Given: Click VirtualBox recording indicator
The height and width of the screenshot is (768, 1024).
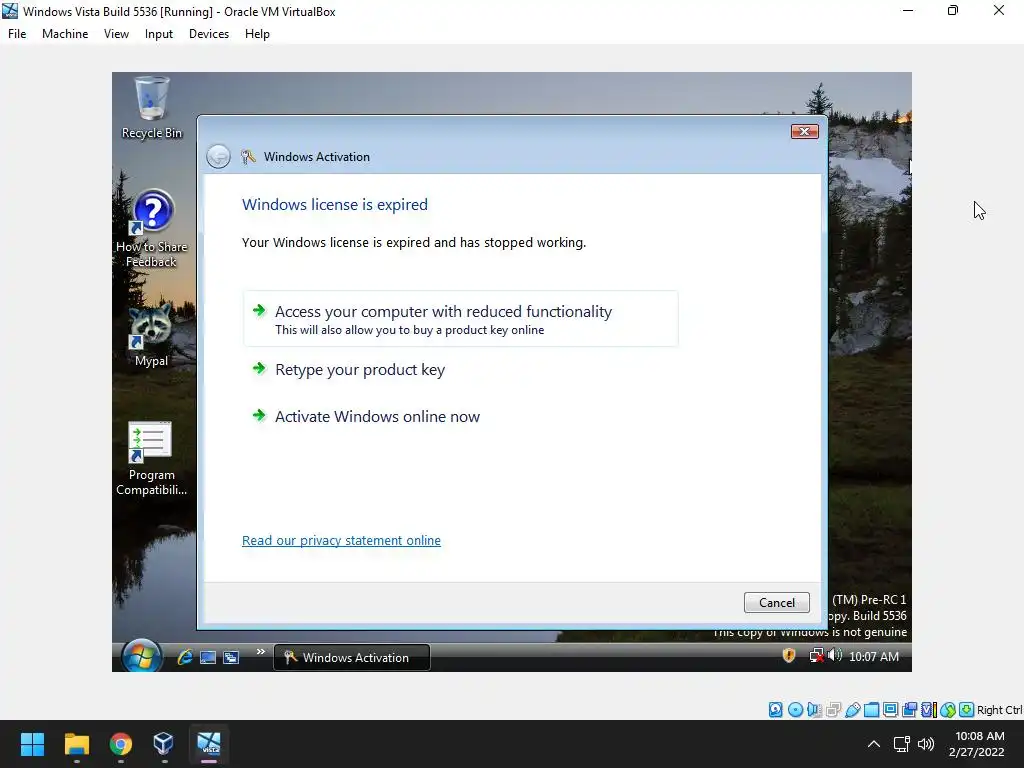Looking at the screenshot, I should pos(909,710).
